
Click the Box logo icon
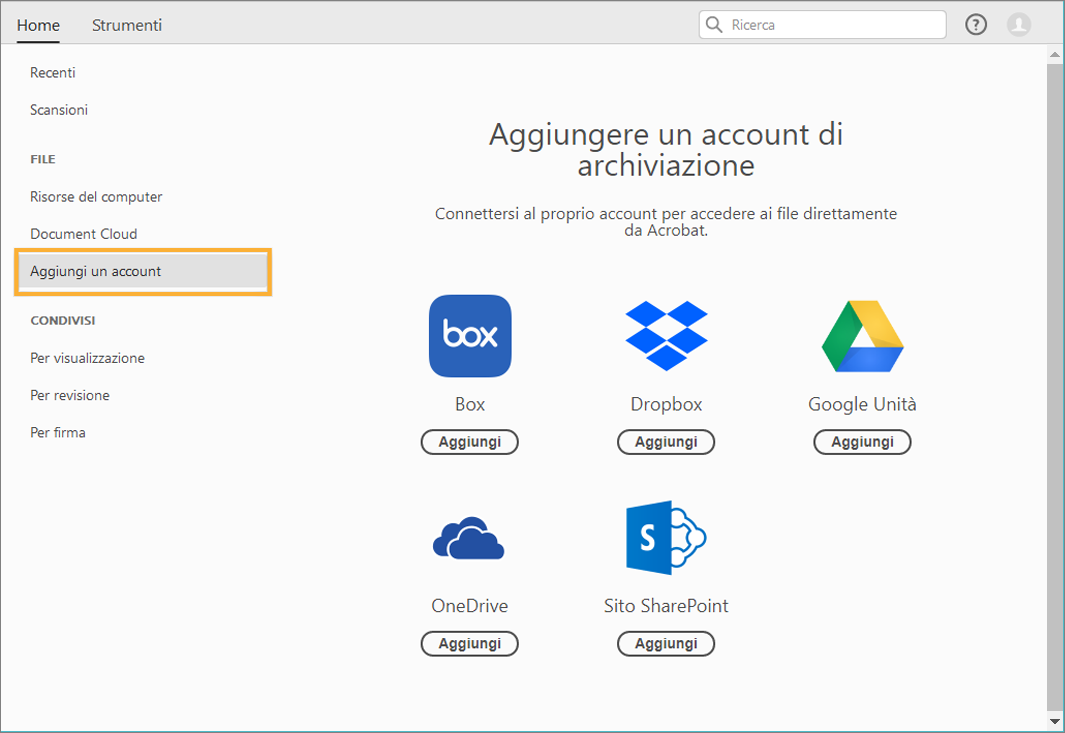[470, 336]
